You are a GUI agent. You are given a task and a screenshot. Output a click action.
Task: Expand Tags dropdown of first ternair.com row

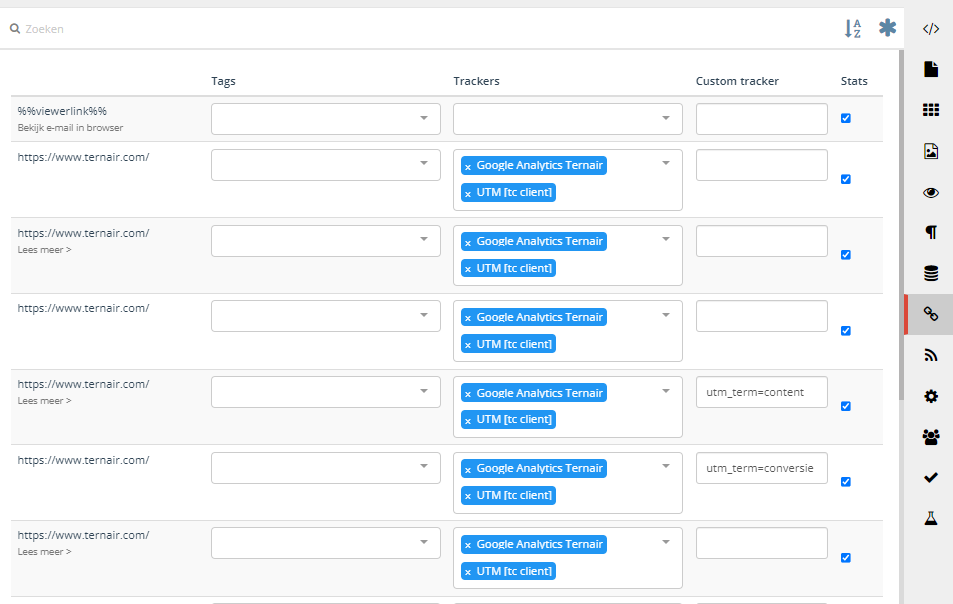[x=325, y=165]
